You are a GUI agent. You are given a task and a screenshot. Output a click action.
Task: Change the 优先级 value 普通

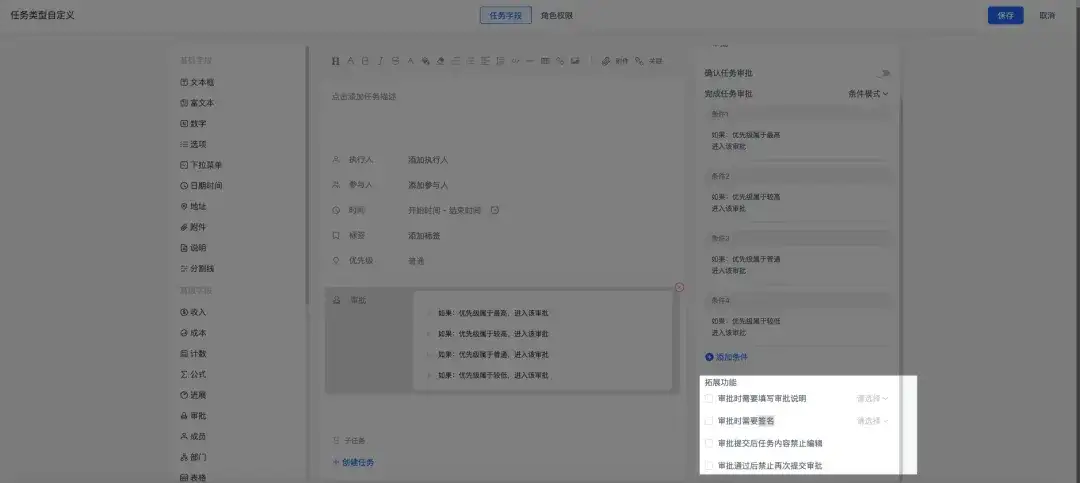point(416,261)
